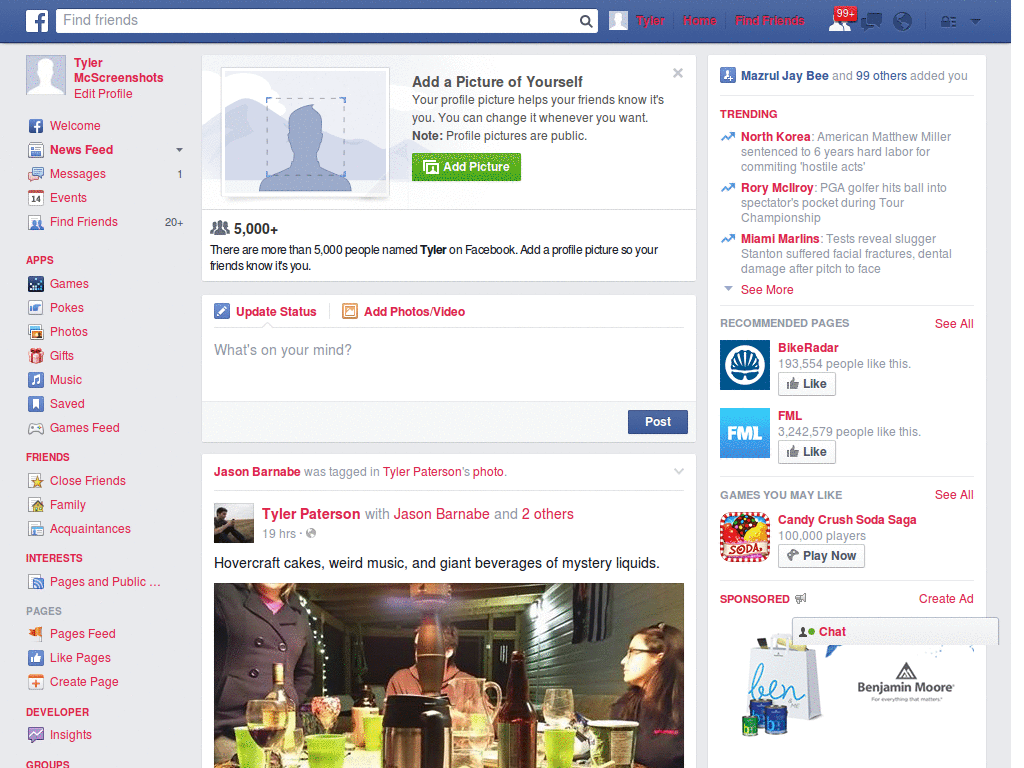Click the Benjamin Moore sponsored ad
Screen dimensions: 1024x768
point(847,685)
